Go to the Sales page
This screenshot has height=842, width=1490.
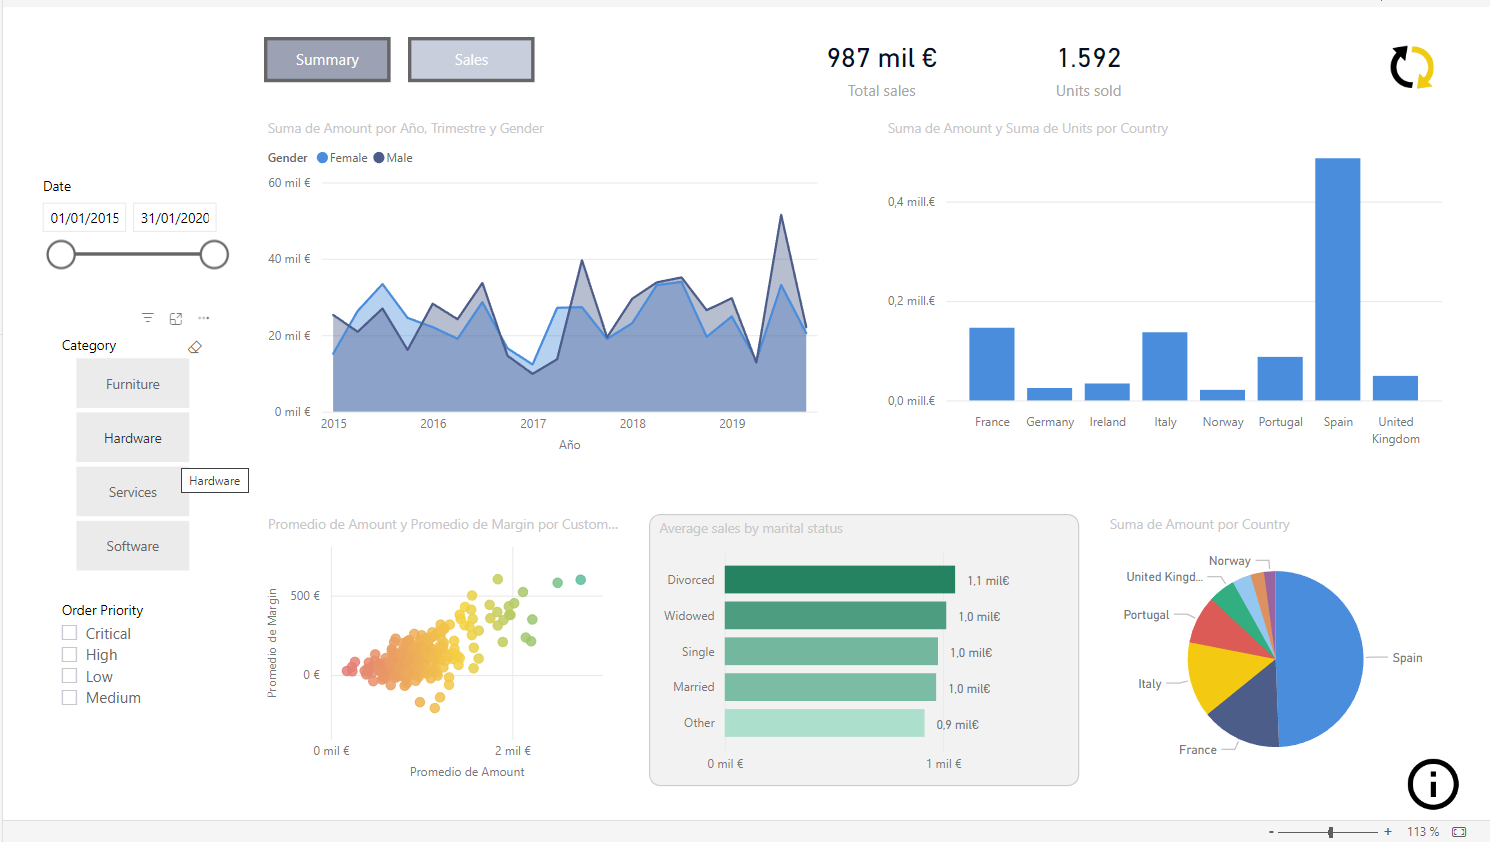click(x=471, y=60)
